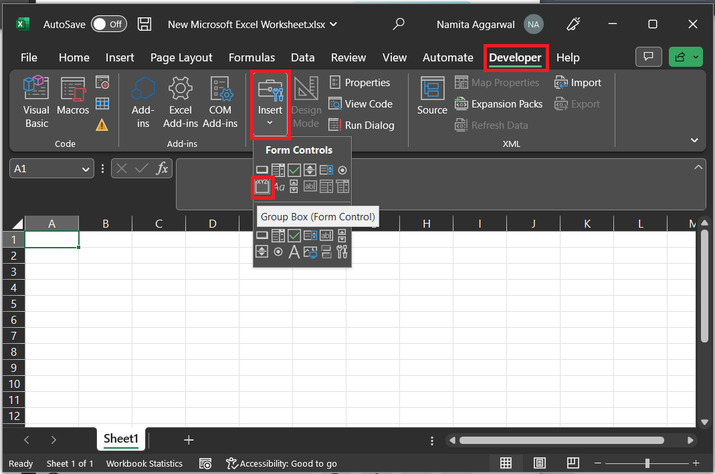Expand the formula bar
The width and height of the screenshot is (715, 474).
(698, 167)
